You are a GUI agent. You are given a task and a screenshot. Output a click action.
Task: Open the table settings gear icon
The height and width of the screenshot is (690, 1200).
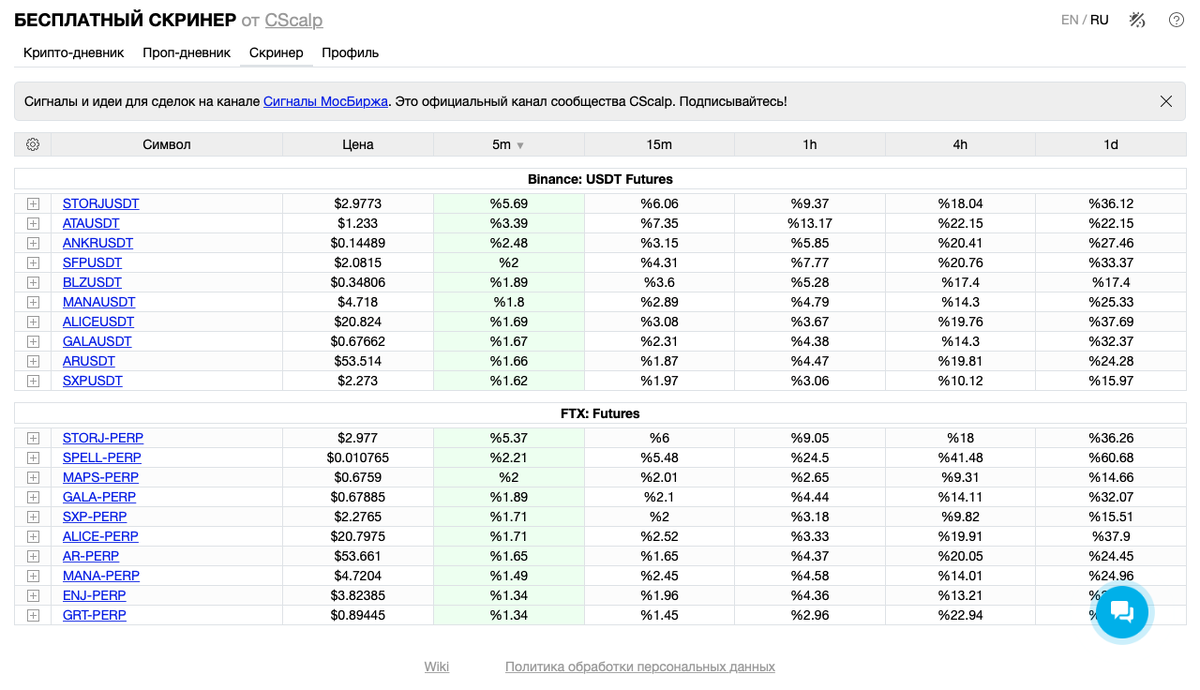pos(33,145)
